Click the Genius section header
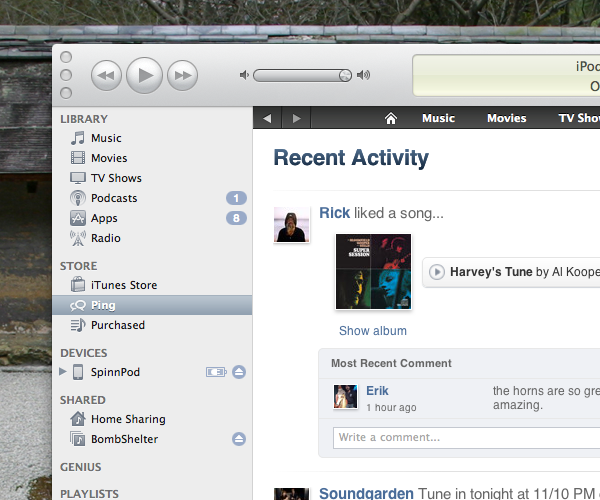 (x=81, y=467)
